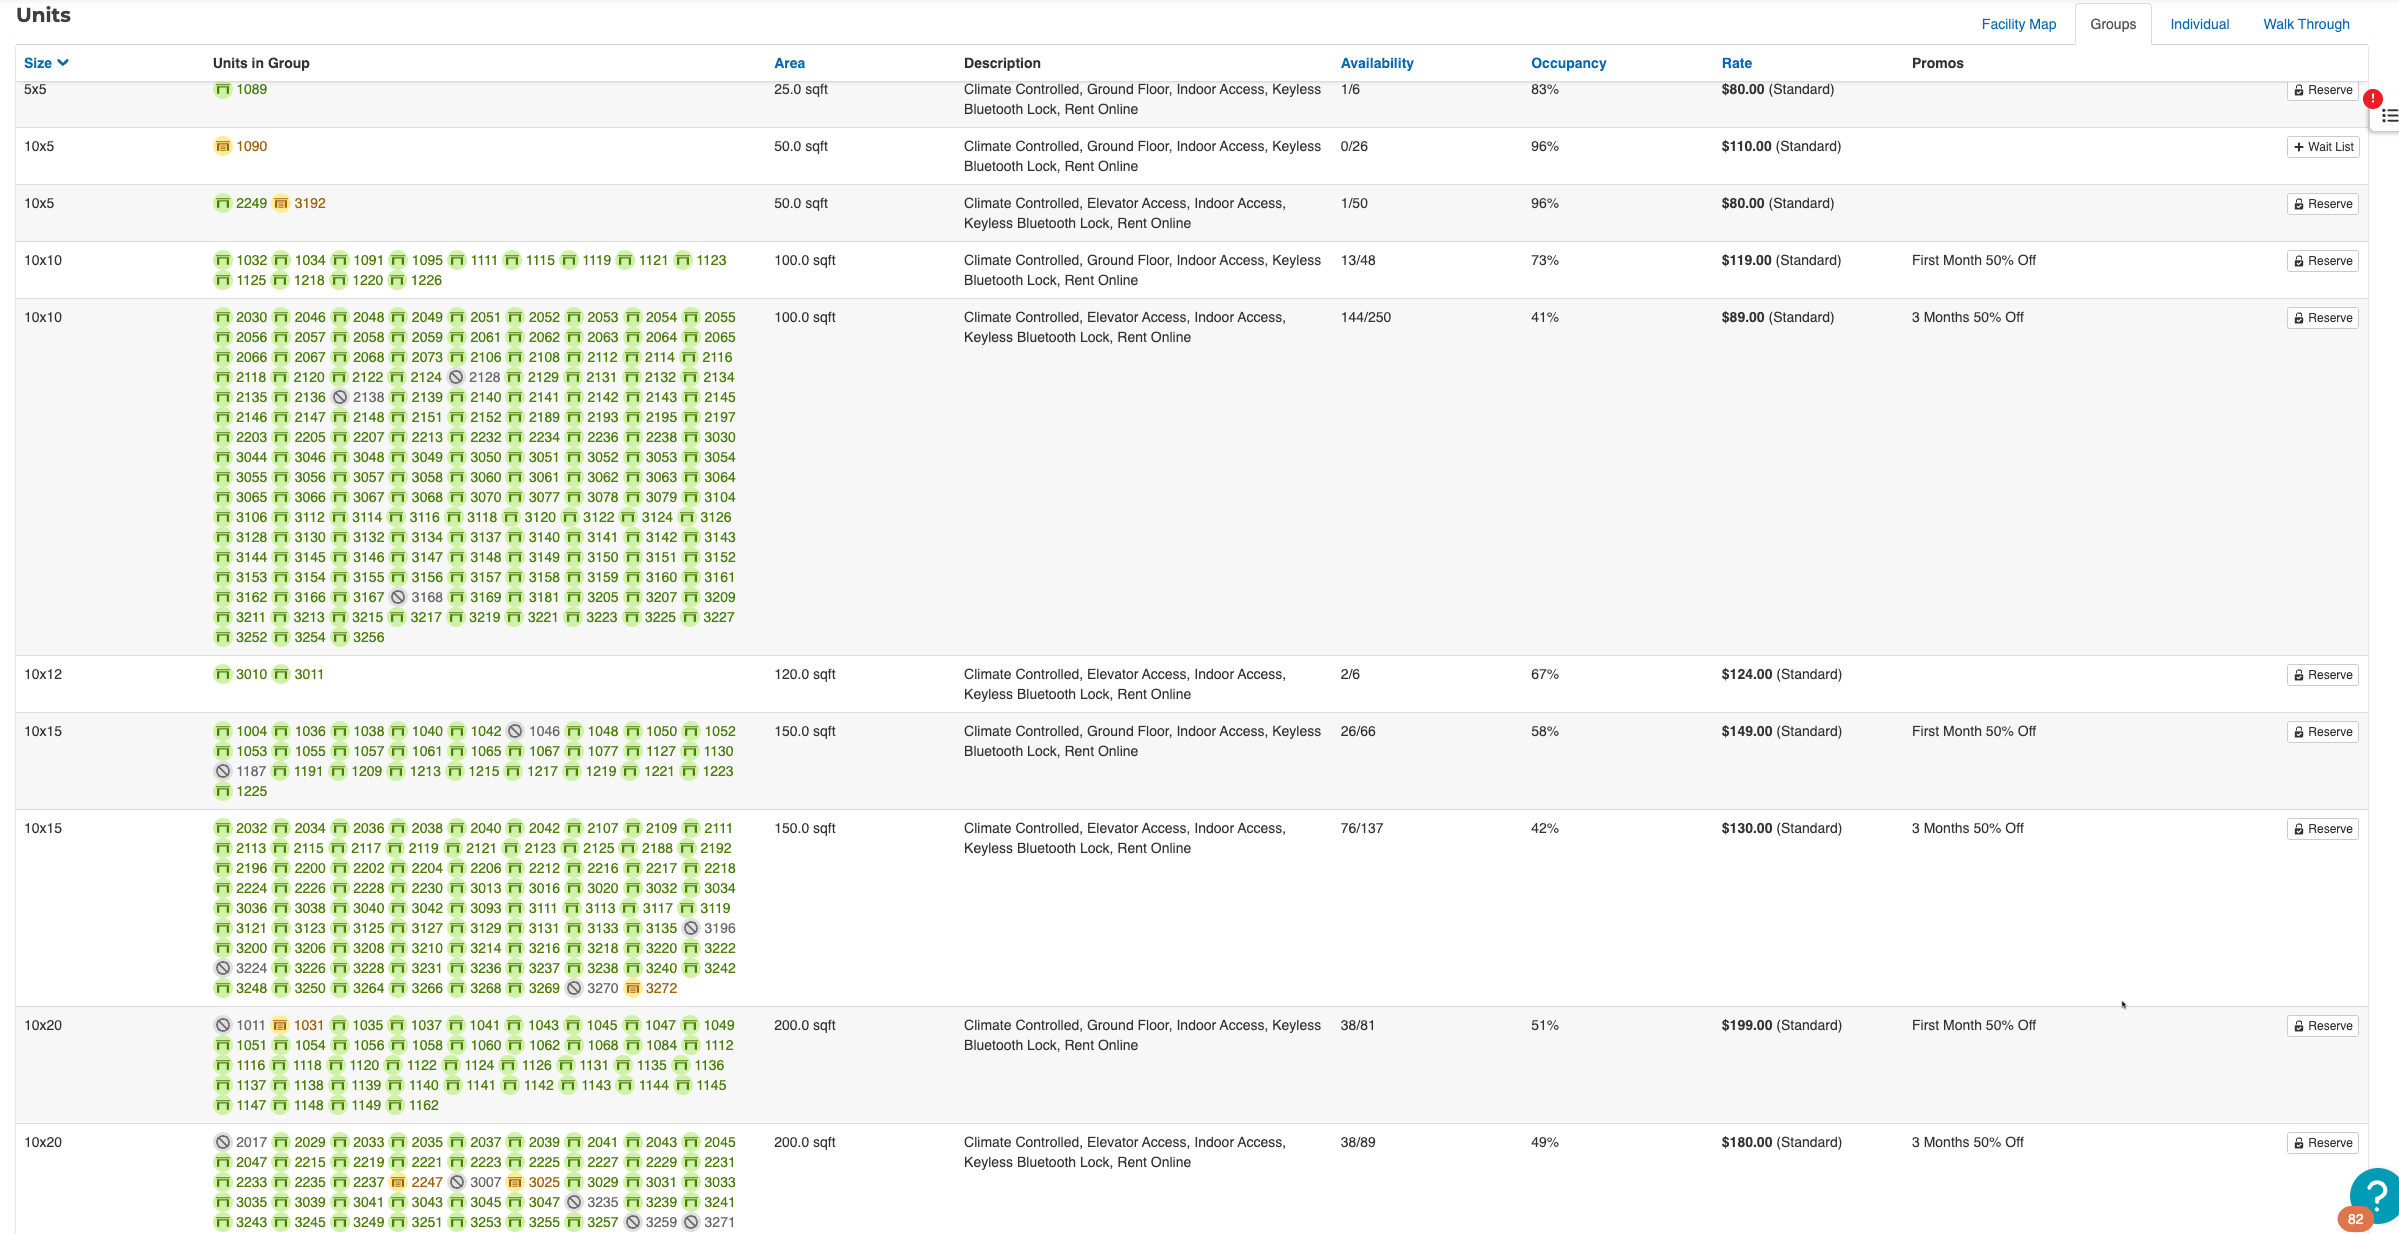This screenshot has height=1234, width=2399.
Task: Click the orange icon for unit 3192
Action: [x=281, y=204]
